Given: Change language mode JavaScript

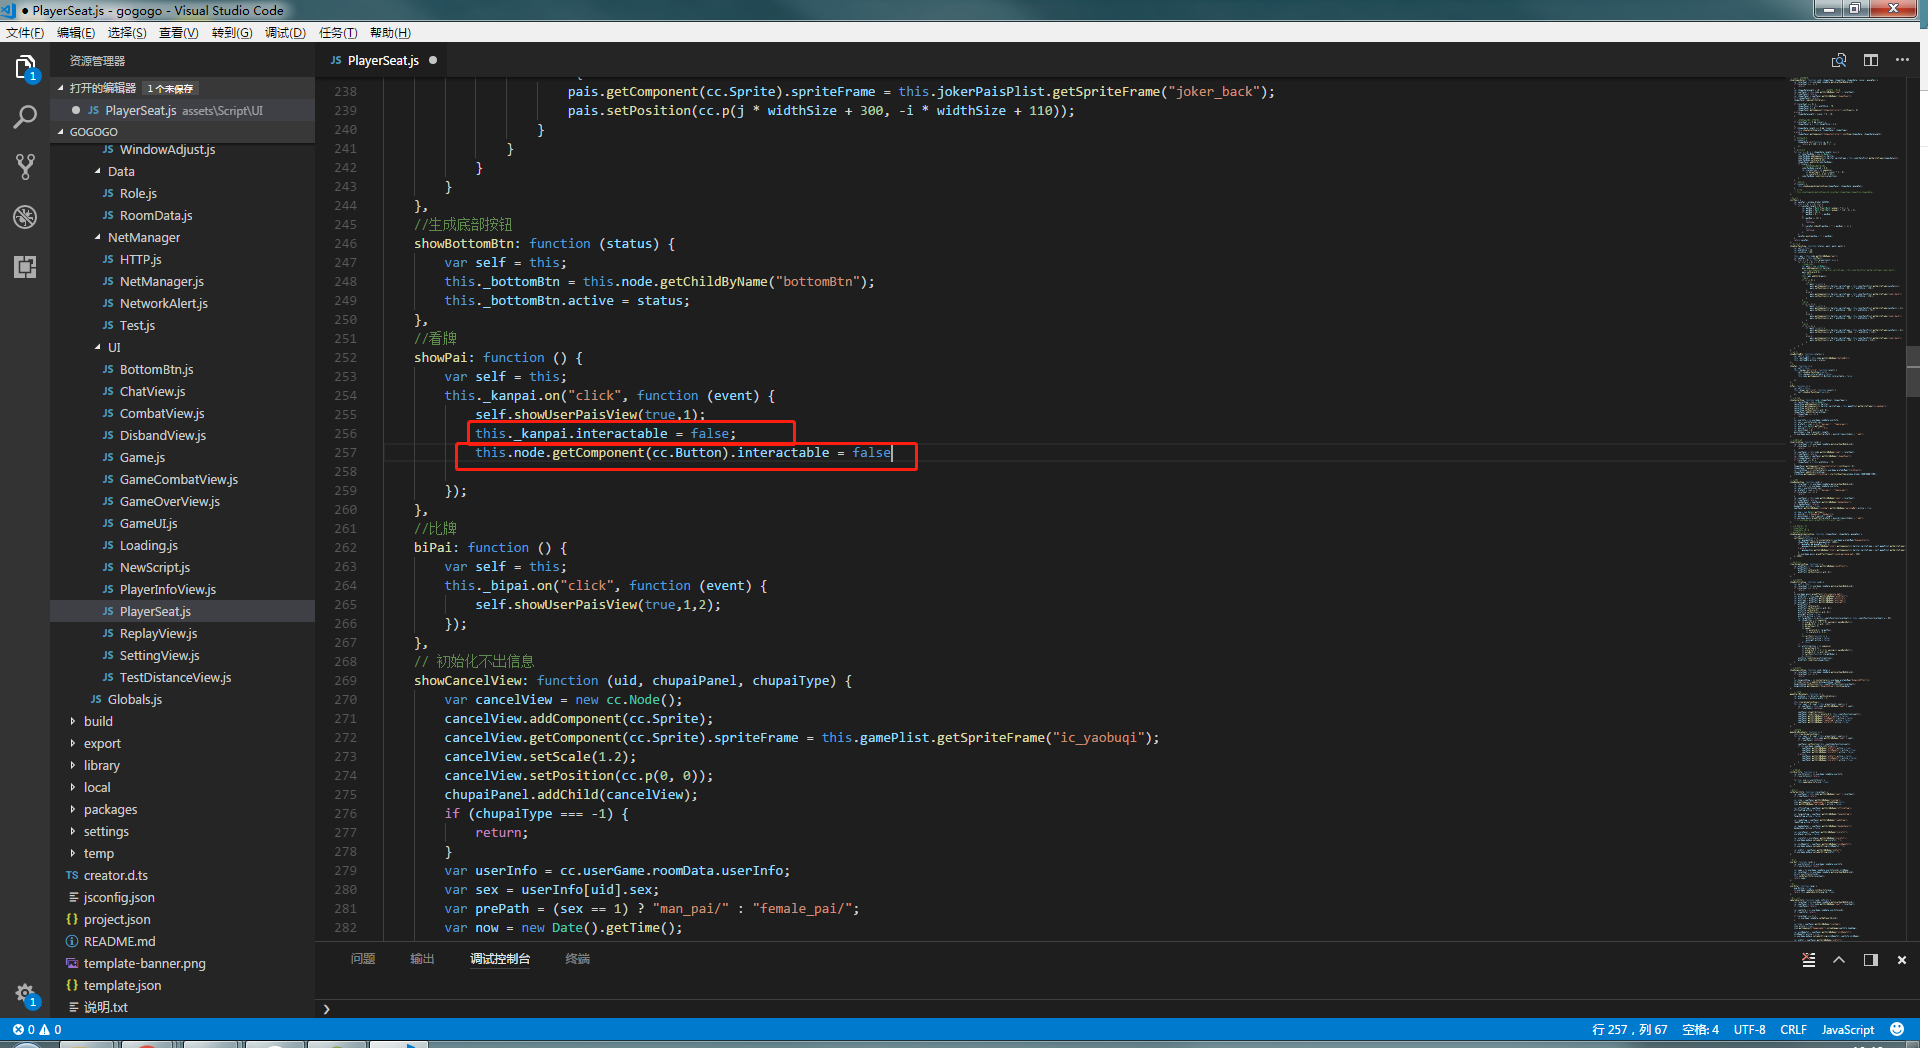Looking at the screenshot, I should pyautogui.click(x=1847, y=1029).
